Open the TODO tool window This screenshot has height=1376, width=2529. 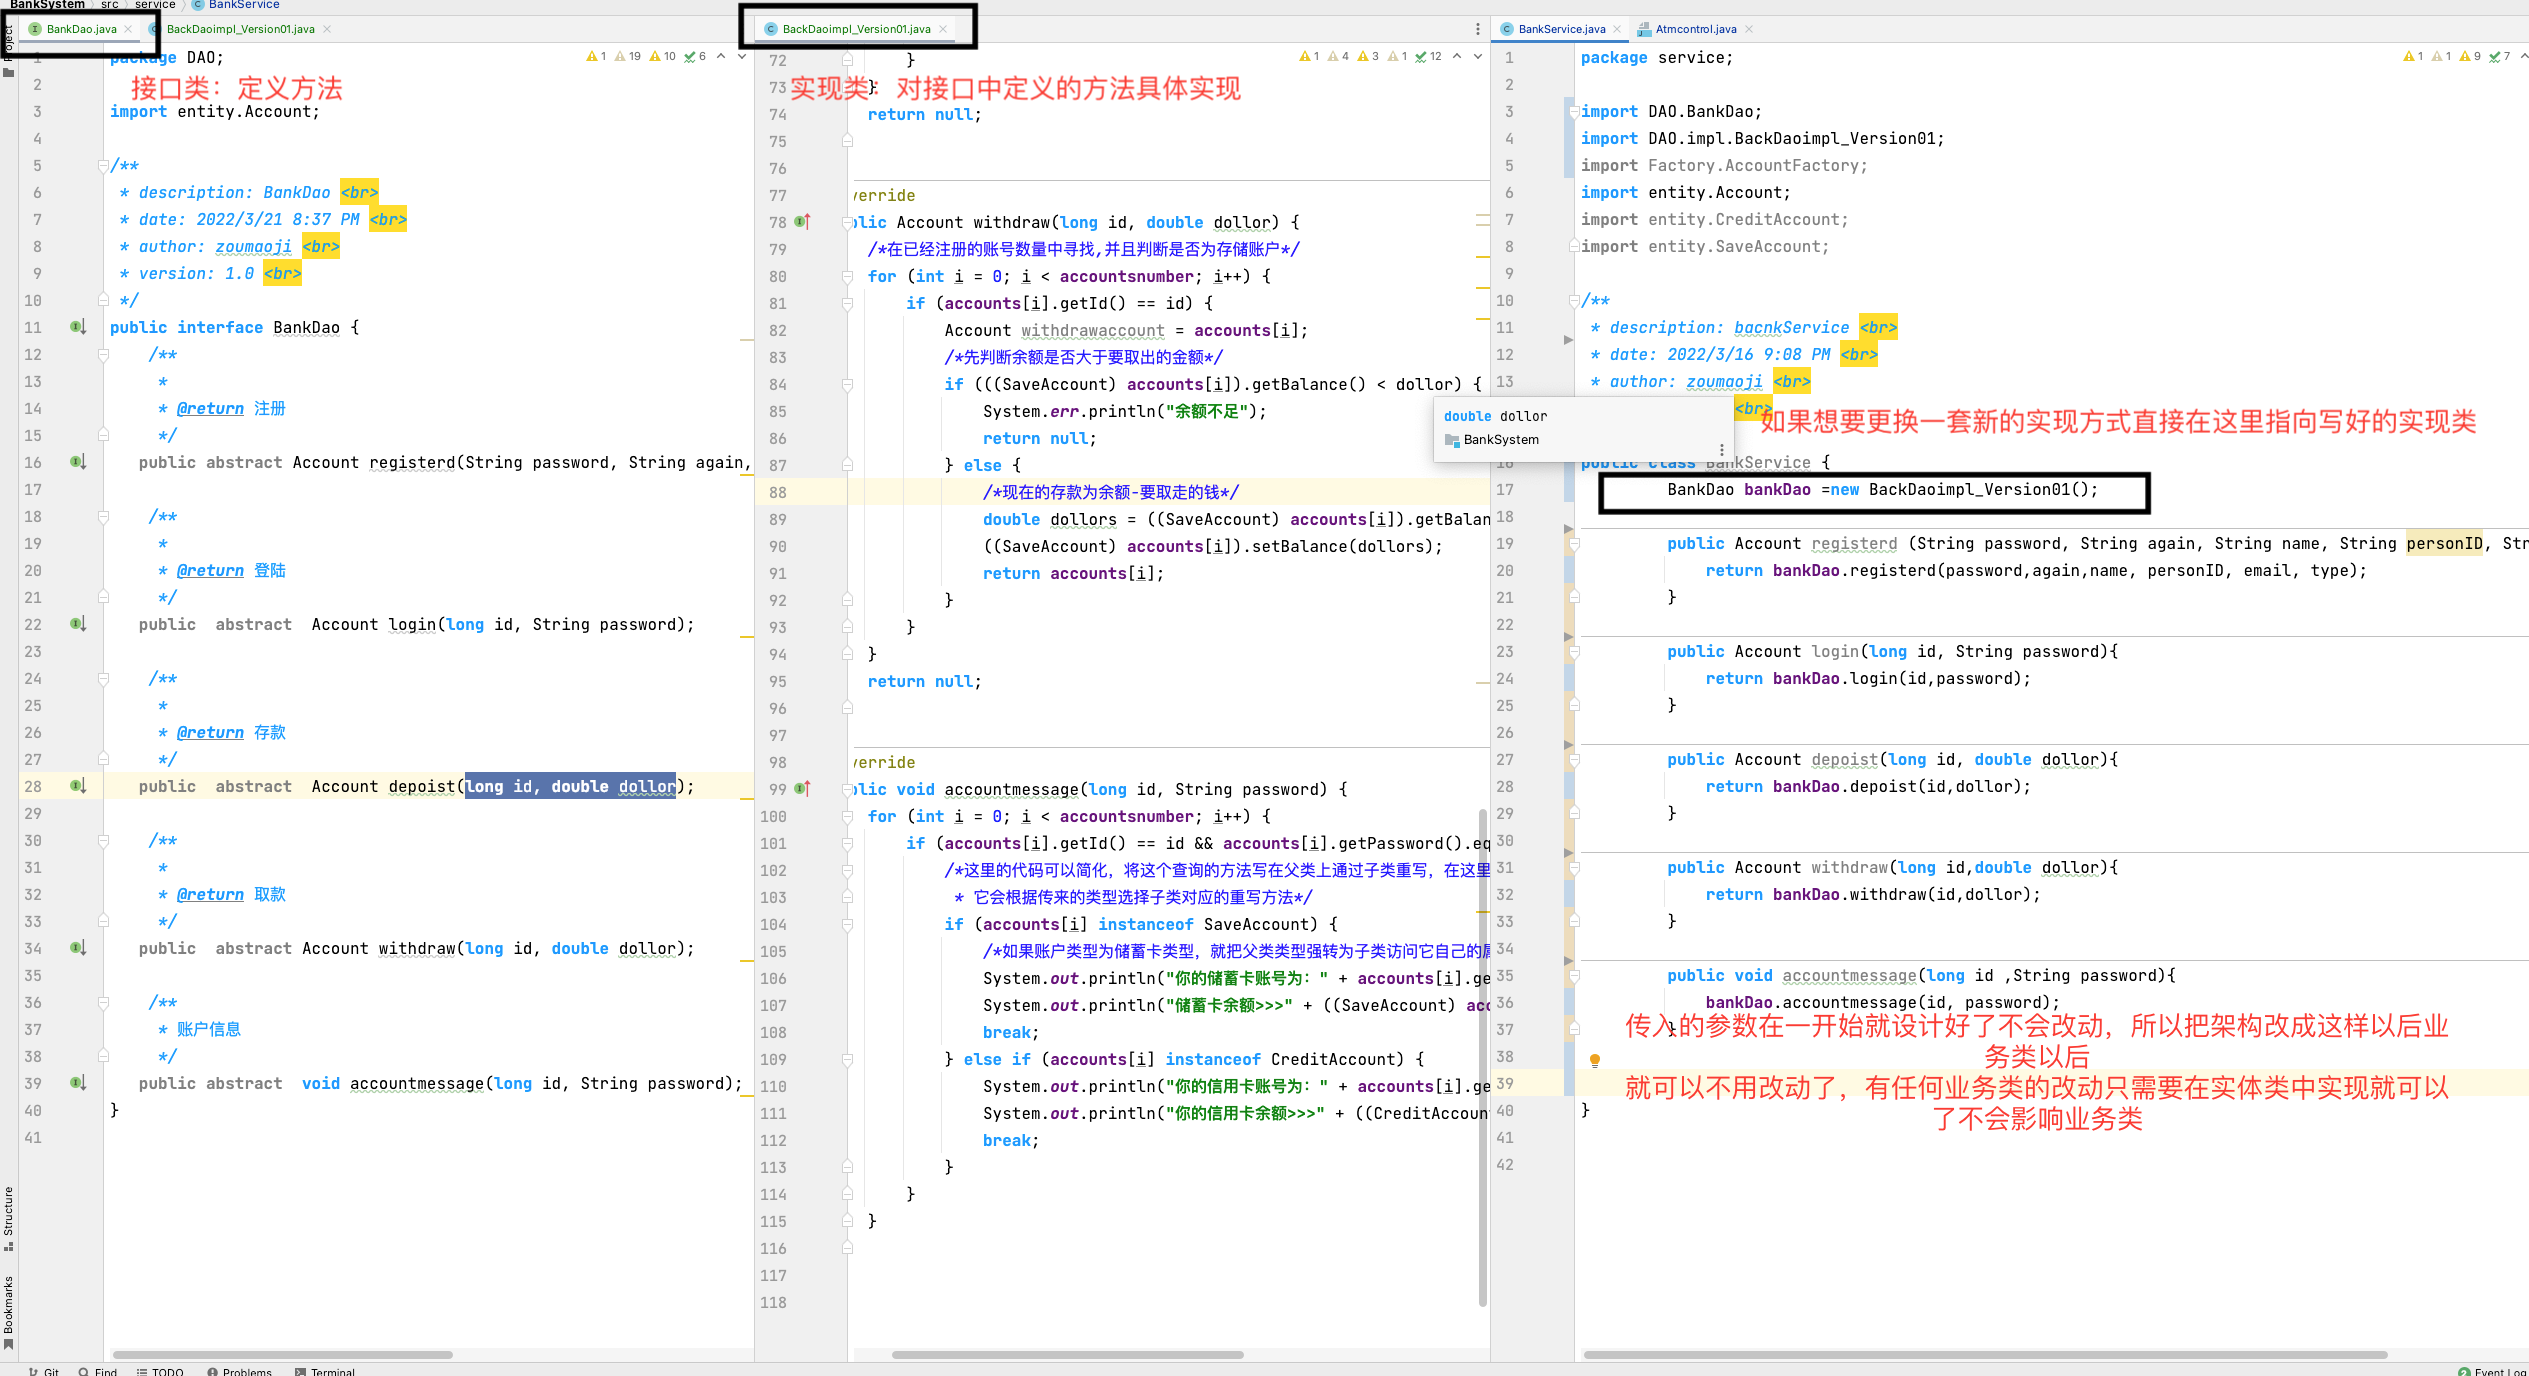[x=160, y=1371]
